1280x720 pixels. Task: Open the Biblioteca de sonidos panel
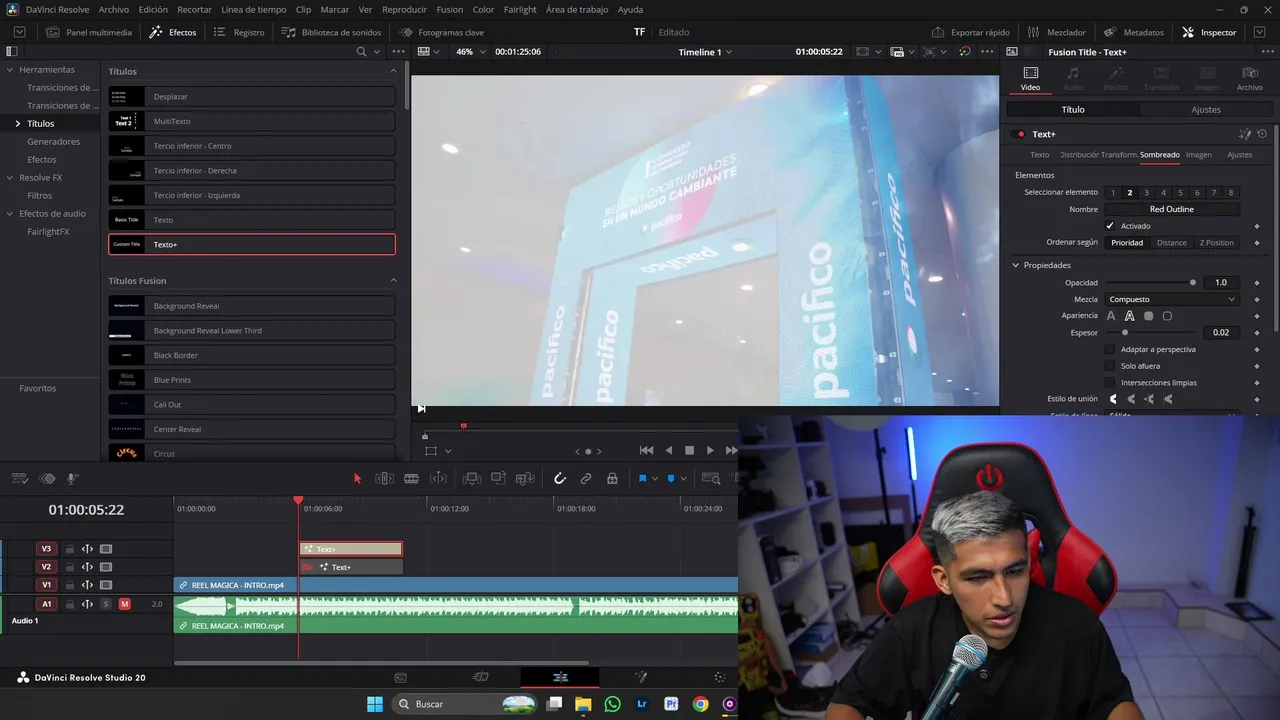[331, 32]
